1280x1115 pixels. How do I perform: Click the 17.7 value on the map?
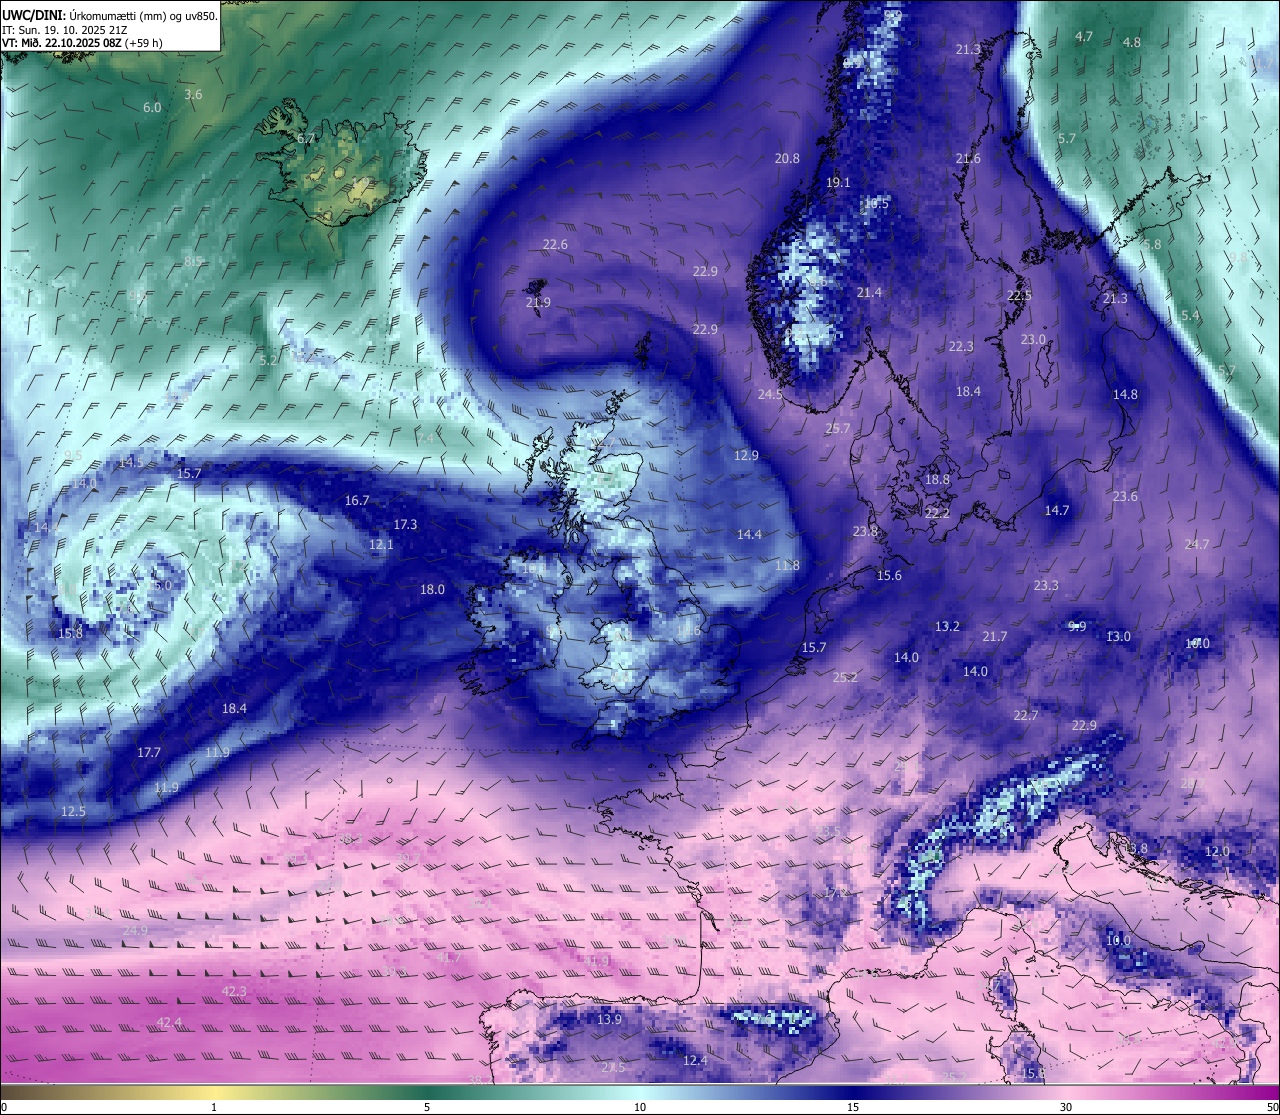pyautogui.click(x=149, y=753)
